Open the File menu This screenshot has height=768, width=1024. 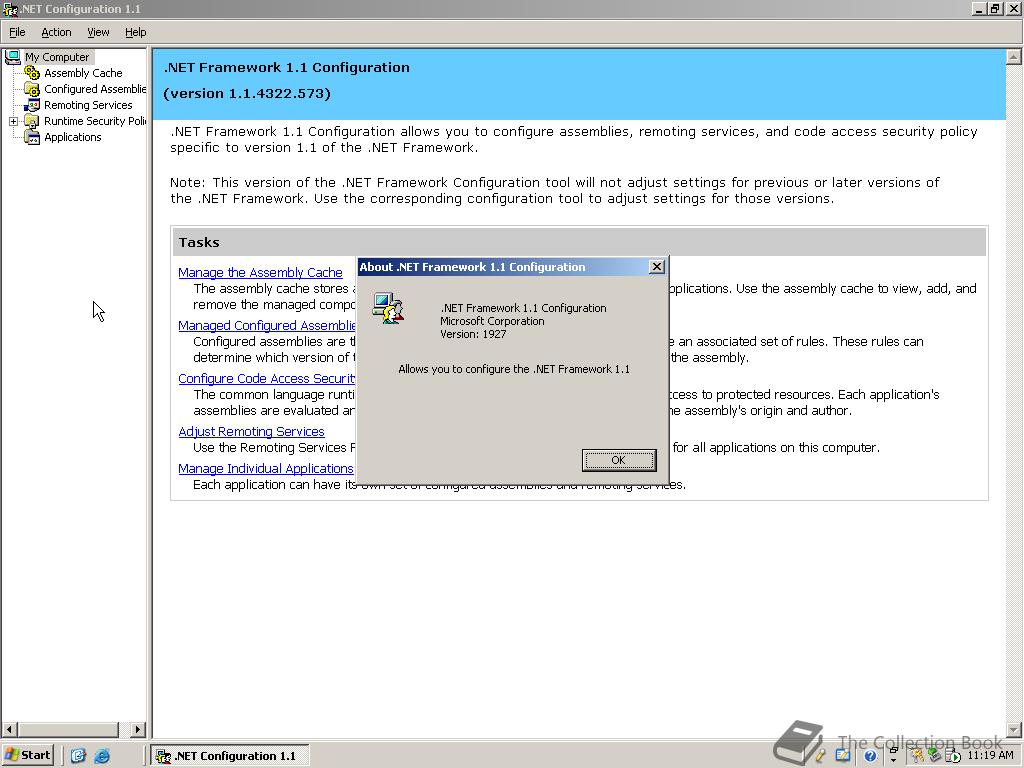17,32
